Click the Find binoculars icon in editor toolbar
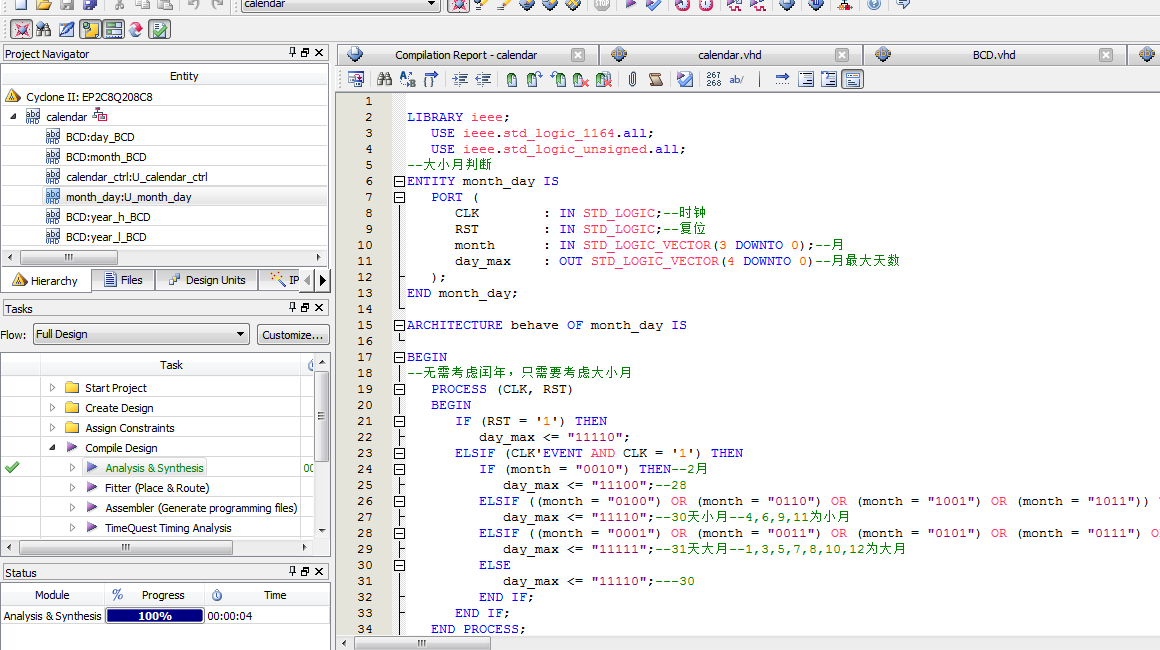The image size is (1160, 650). click(x=384, y=79)
